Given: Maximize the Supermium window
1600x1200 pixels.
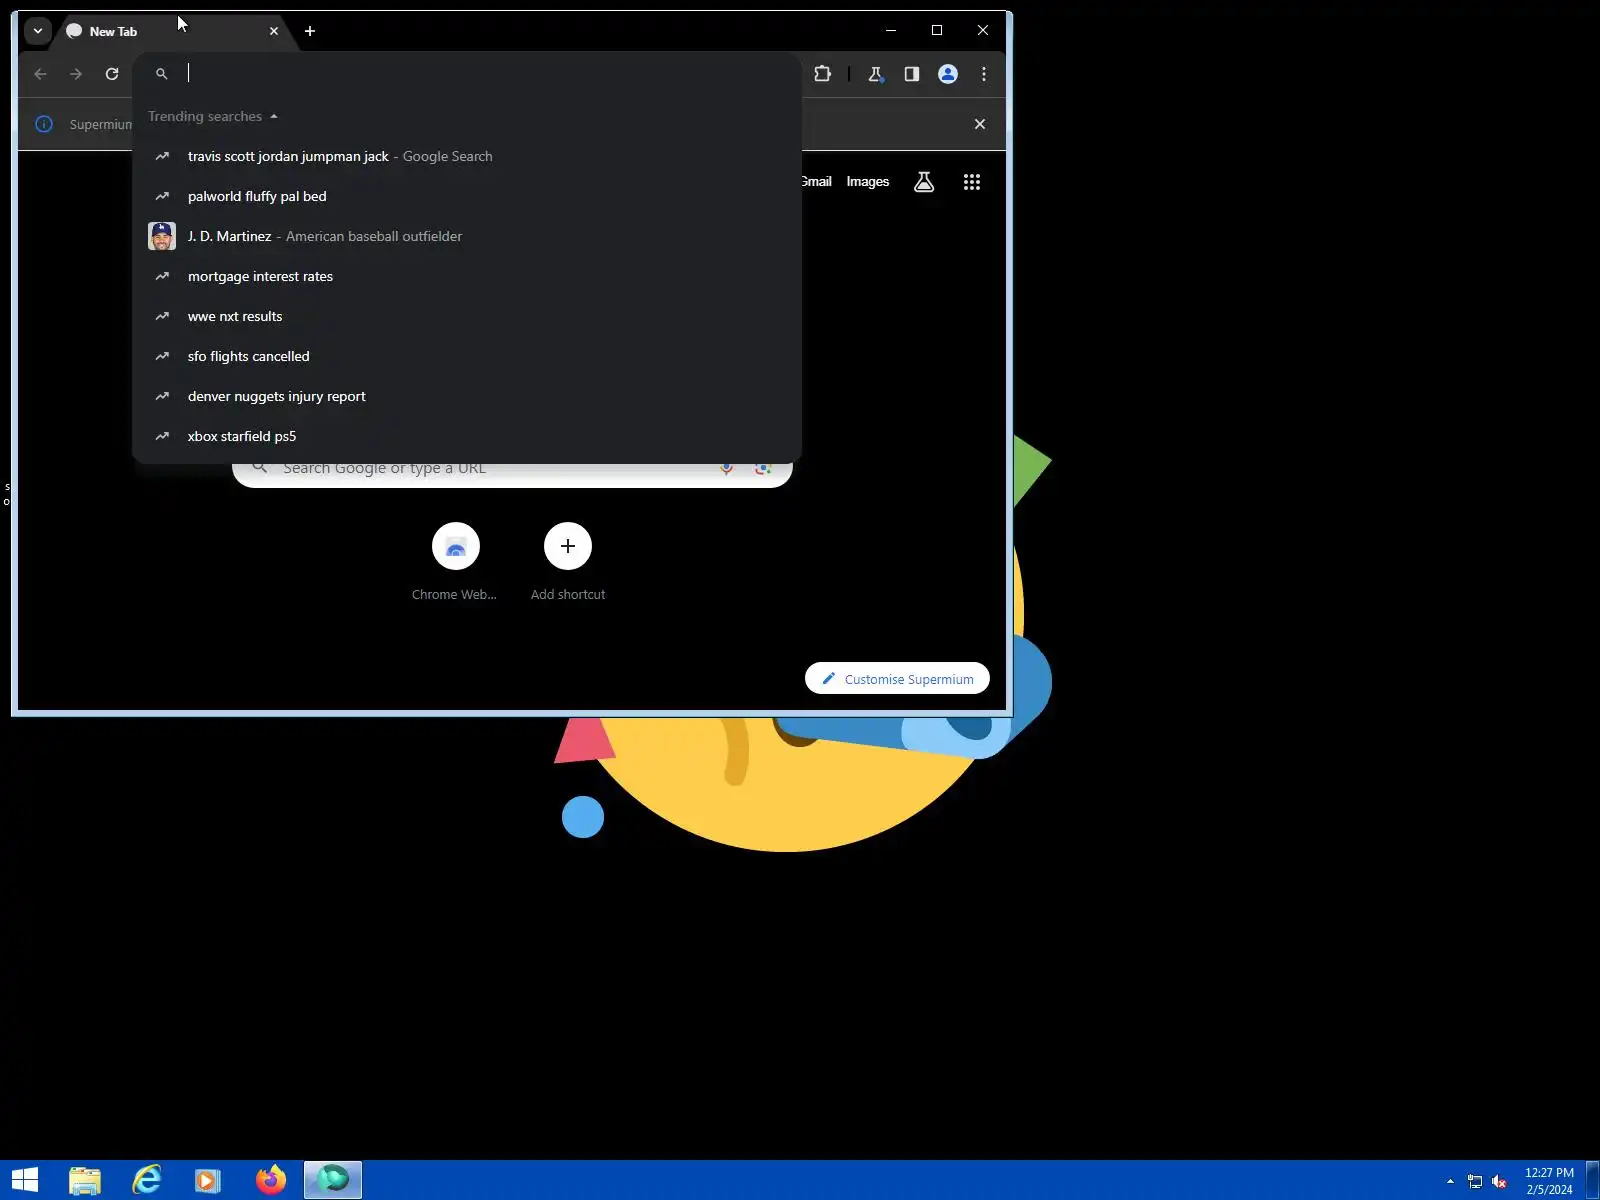Looking at the screenshot, I should [937, 30].
